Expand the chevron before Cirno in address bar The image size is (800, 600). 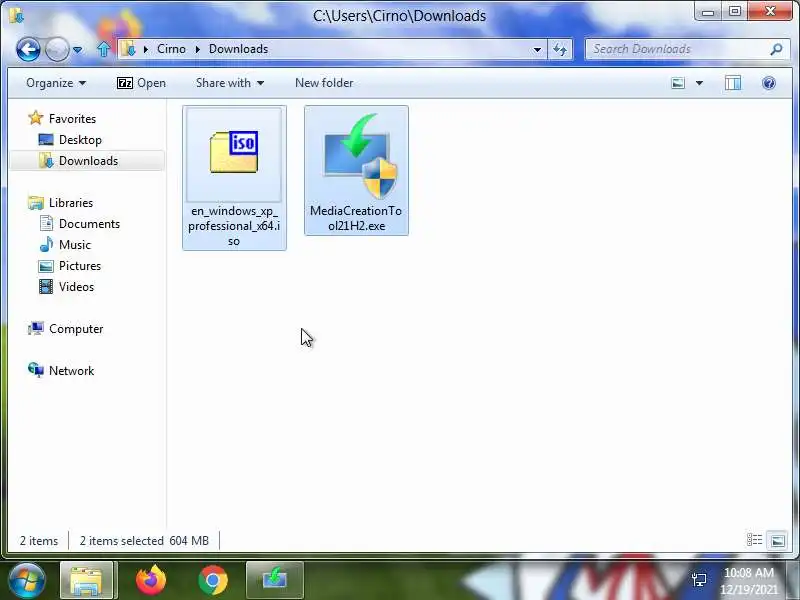click(146, 49)
